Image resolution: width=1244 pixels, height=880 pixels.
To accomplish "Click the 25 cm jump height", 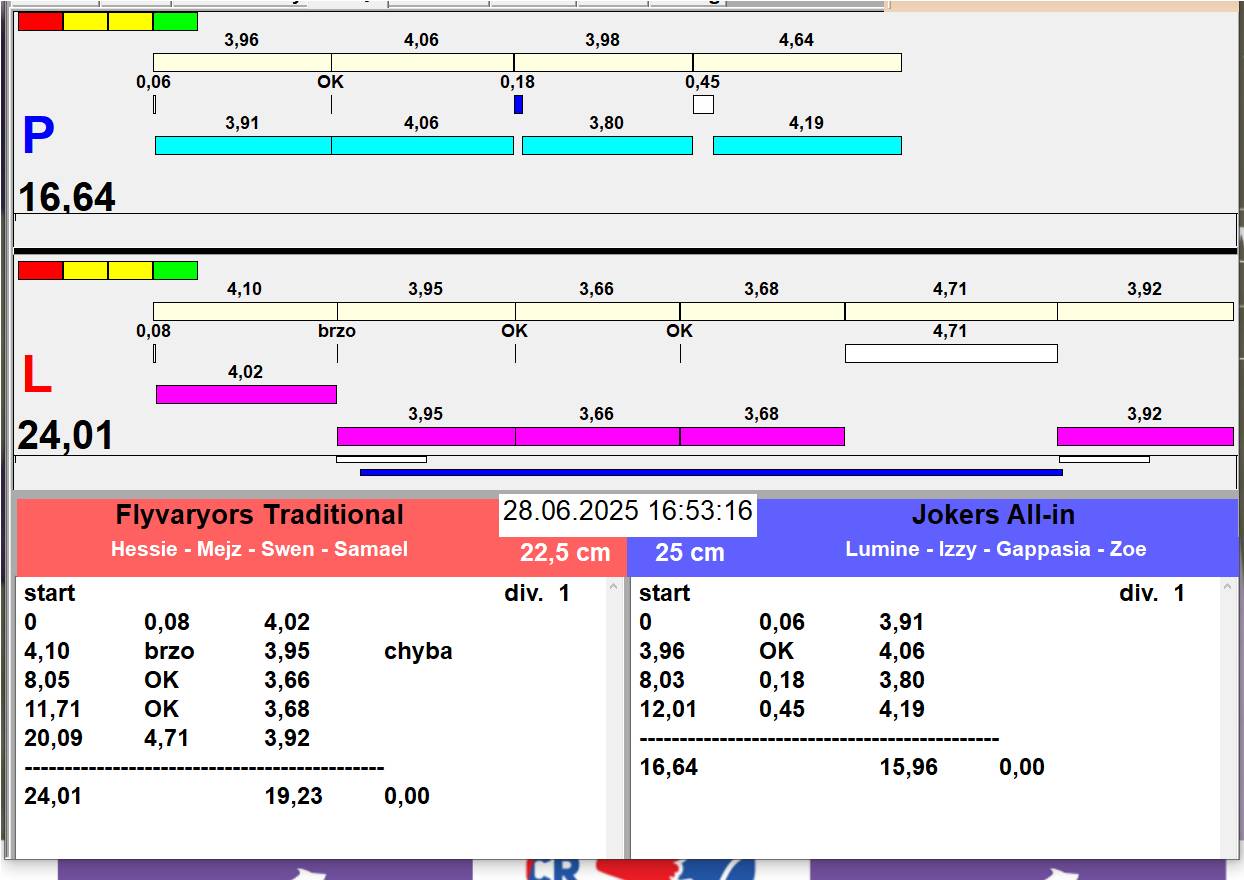I will coord(690,553).
